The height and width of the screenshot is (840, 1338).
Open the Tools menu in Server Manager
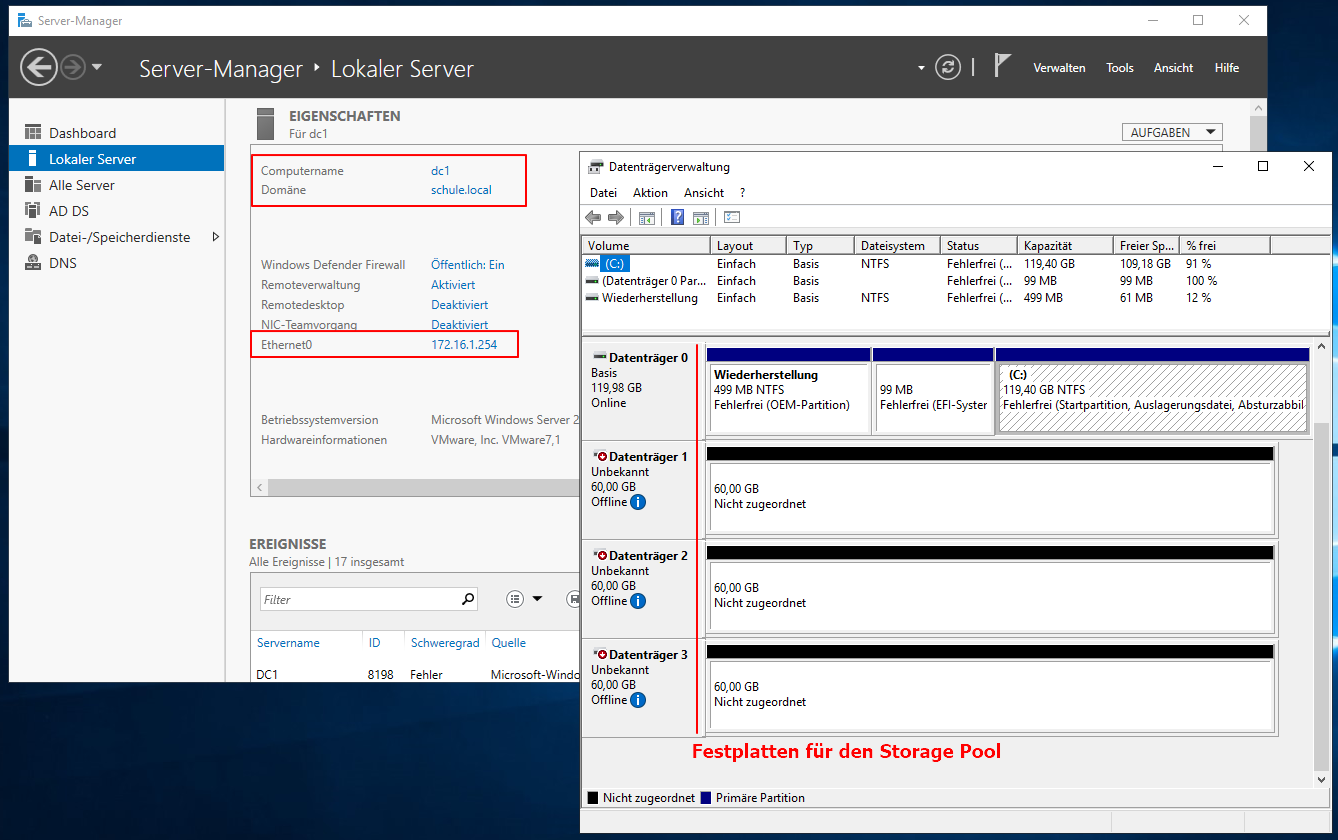(x=1119, y=67)
